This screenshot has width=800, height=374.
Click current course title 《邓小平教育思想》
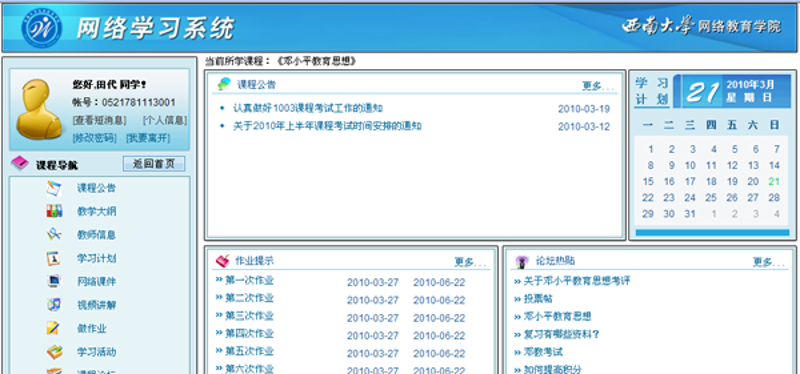point(315,61)
